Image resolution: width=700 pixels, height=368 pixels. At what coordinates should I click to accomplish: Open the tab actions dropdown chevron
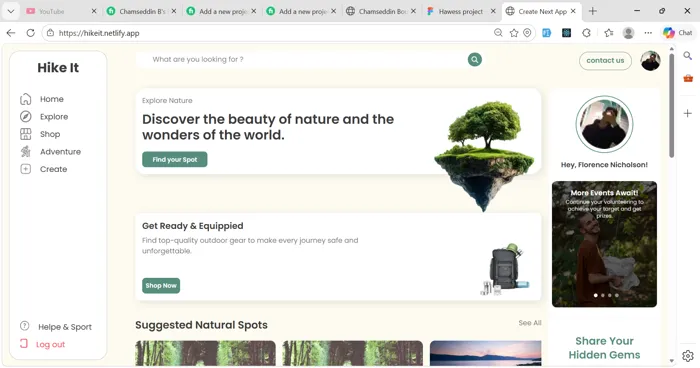pyautogui.click(x=11, y=11)
